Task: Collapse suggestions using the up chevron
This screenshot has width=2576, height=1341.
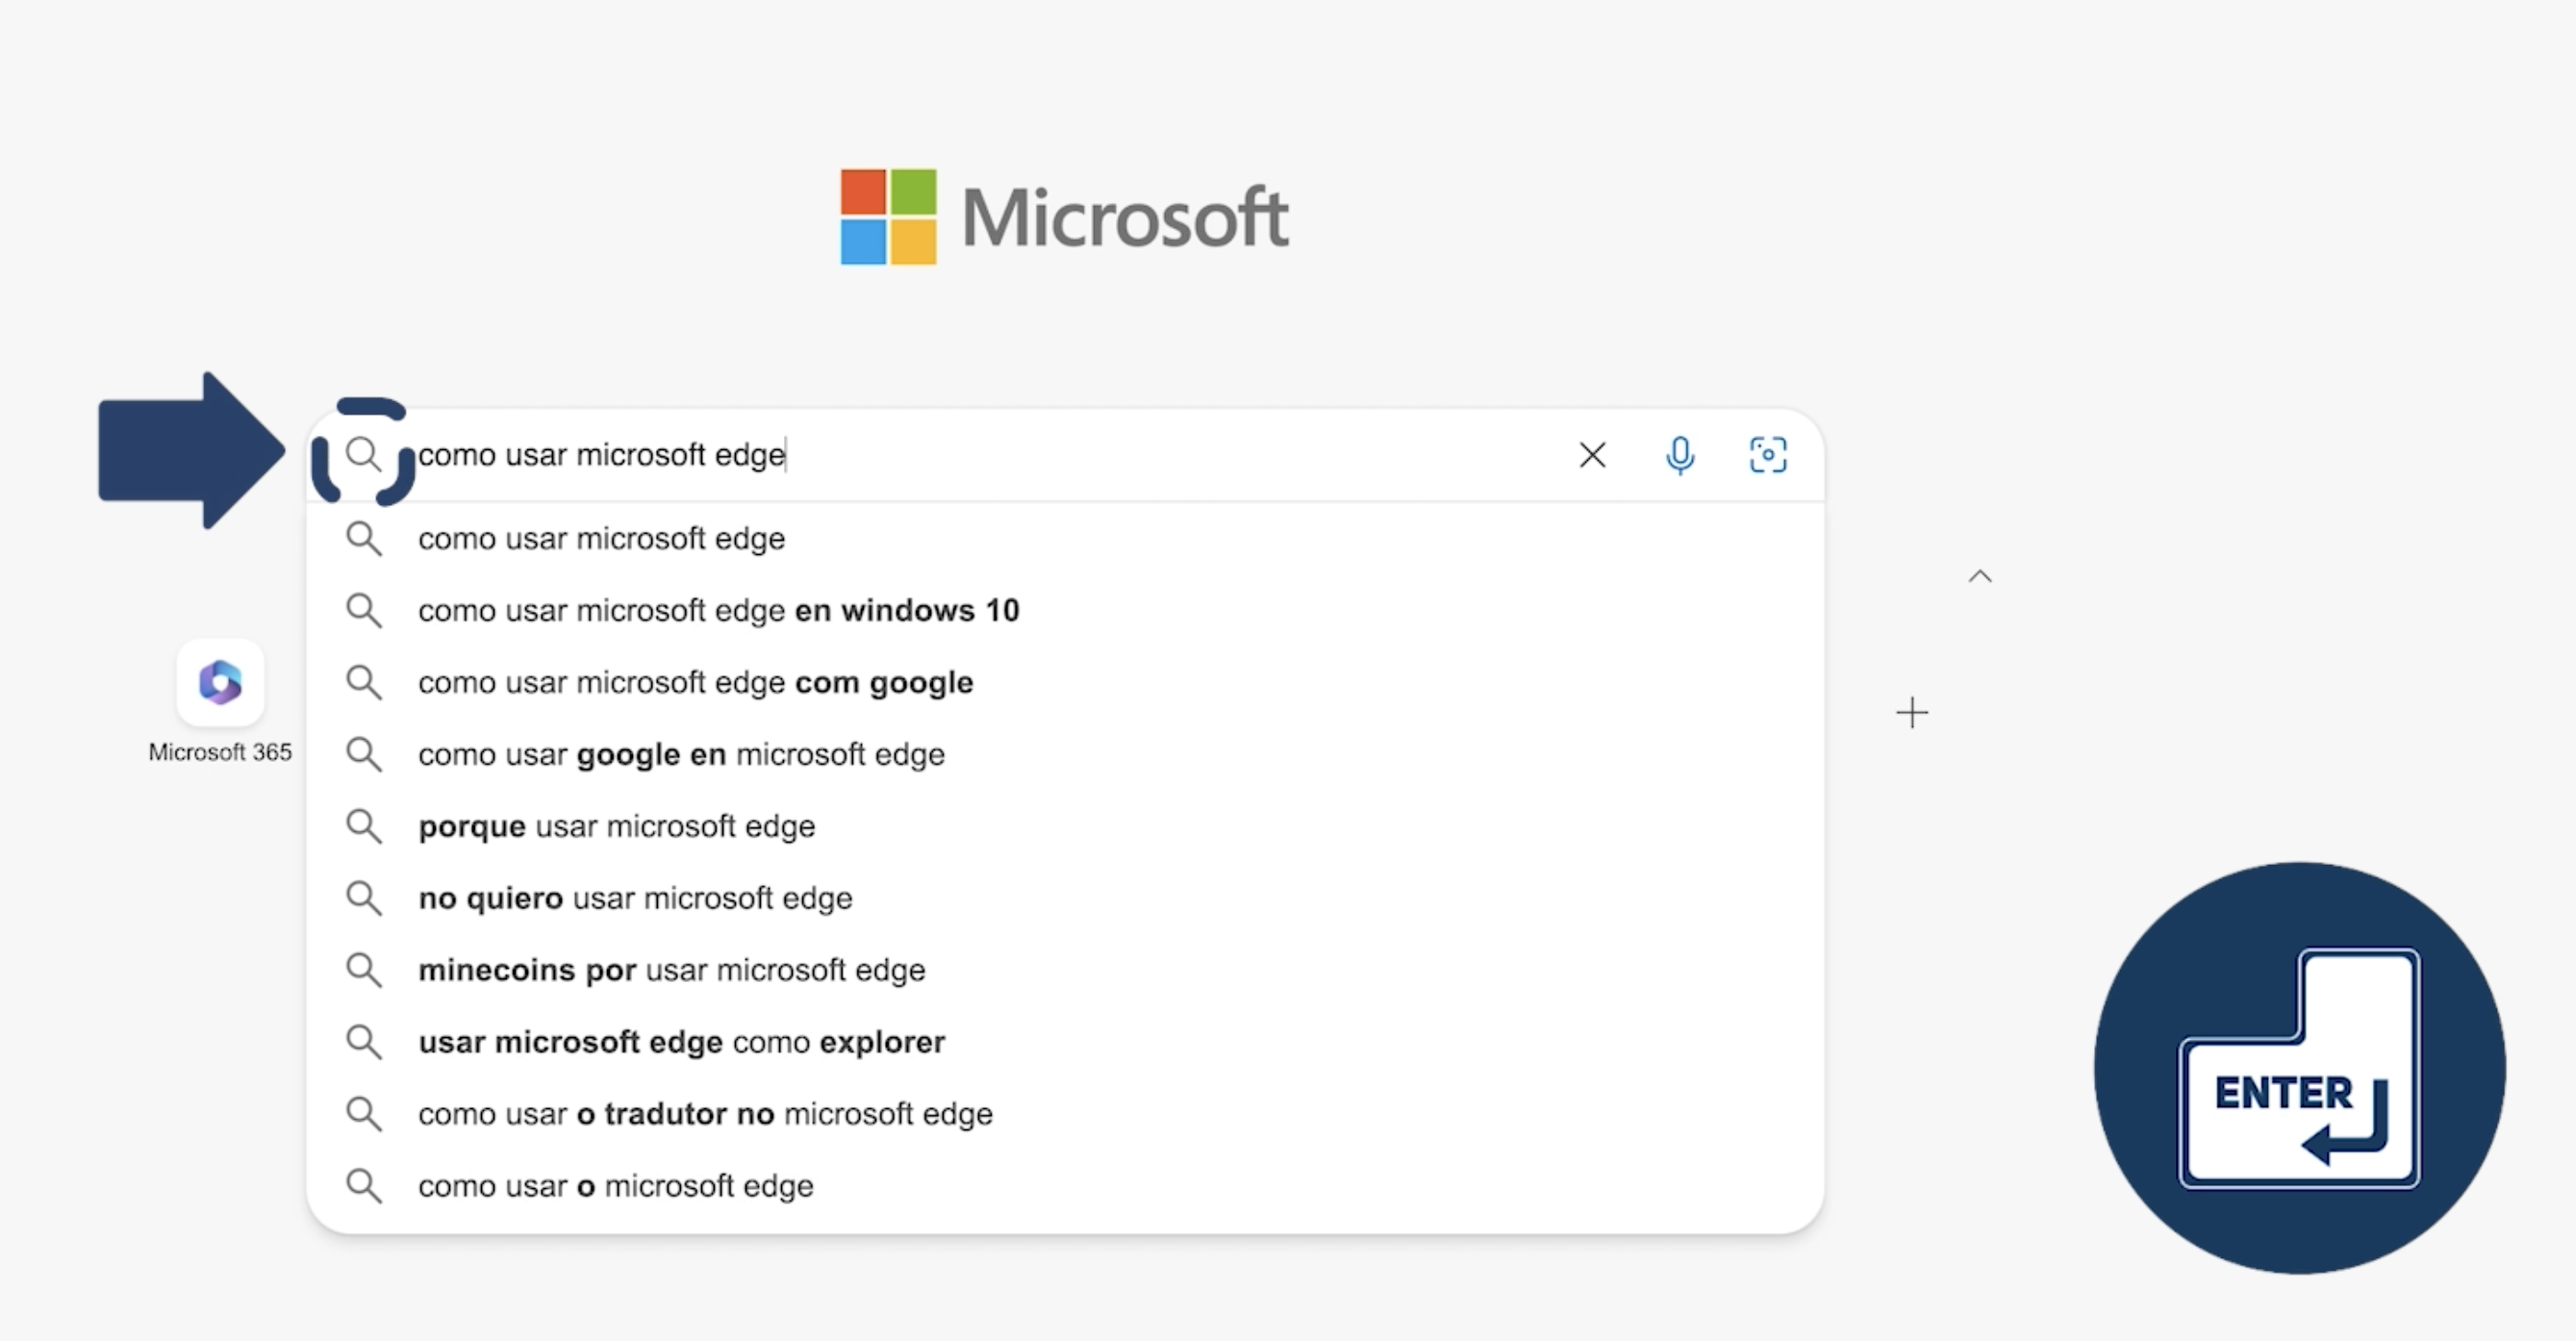Action: tap(1980, 575)
